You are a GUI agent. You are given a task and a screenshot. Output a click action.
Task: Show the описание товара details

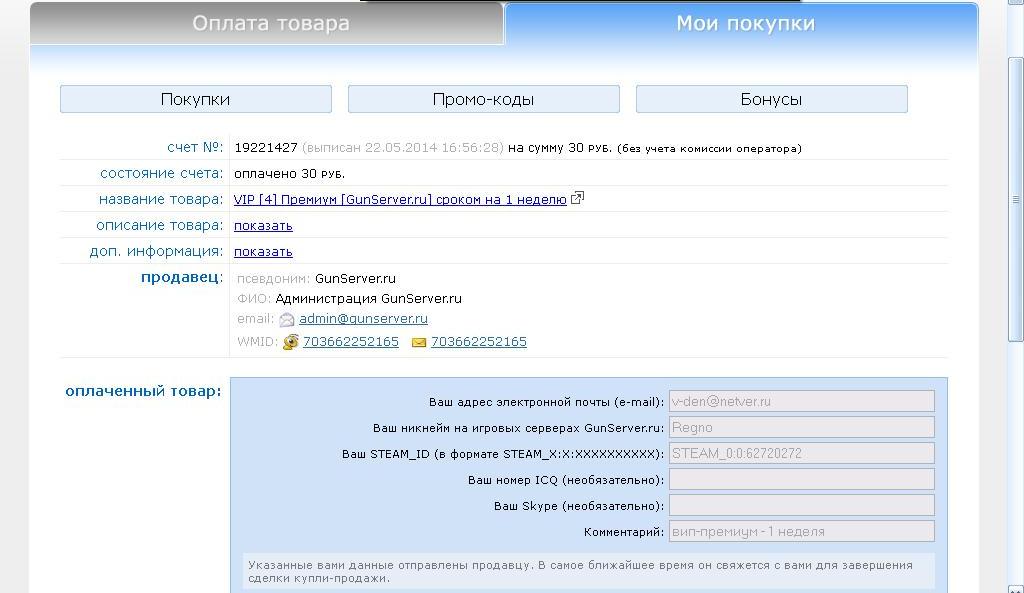click(263, 225)
